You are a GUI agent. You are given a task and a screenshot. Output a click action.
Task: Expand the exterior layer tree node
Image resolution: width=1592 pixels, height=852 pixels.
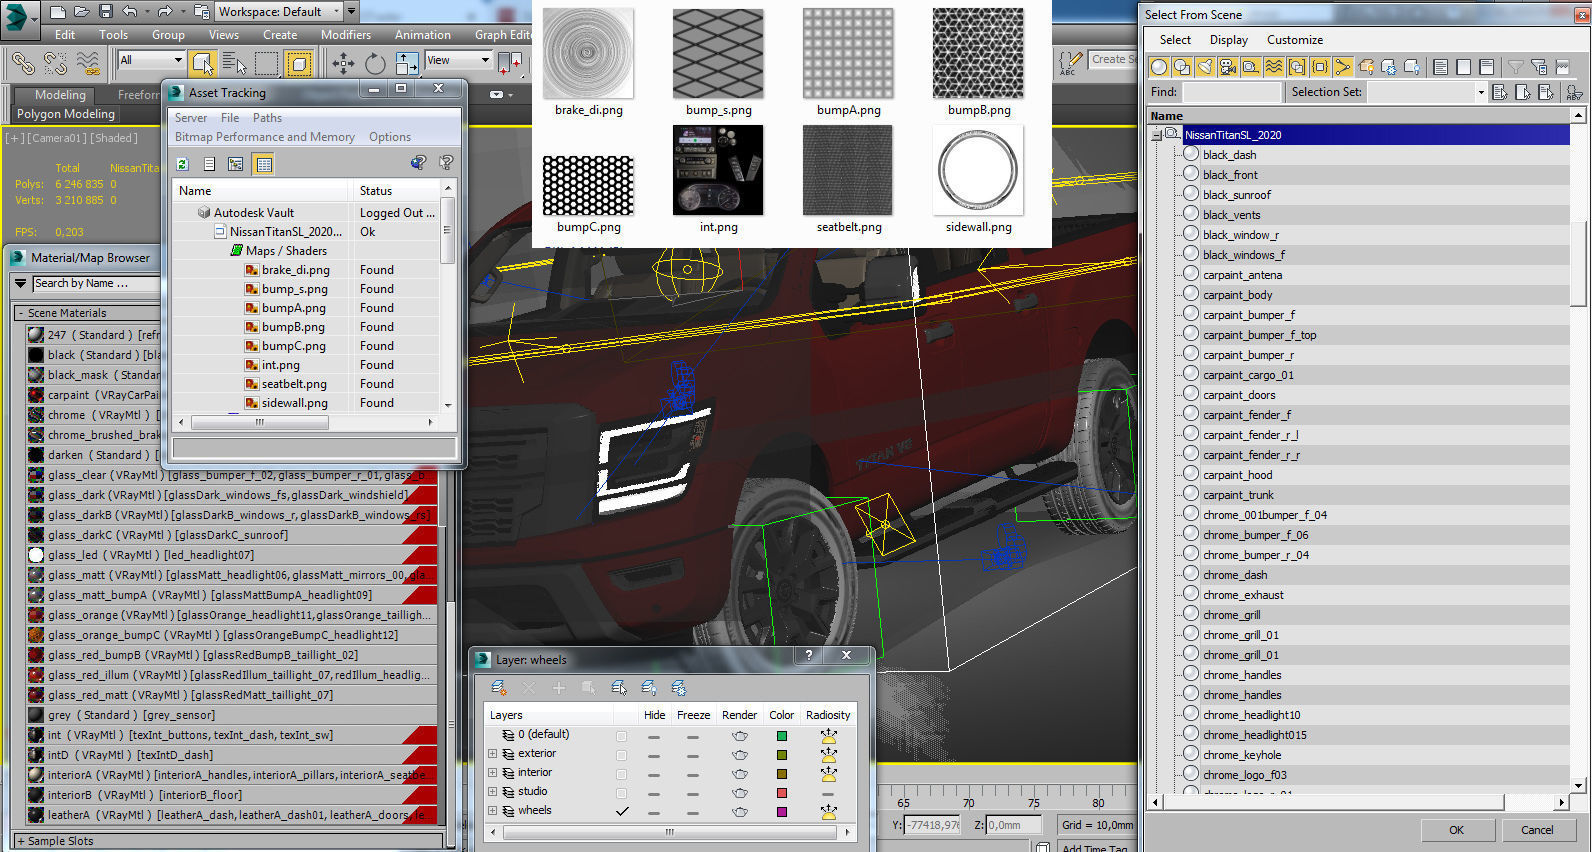(492, 754)
